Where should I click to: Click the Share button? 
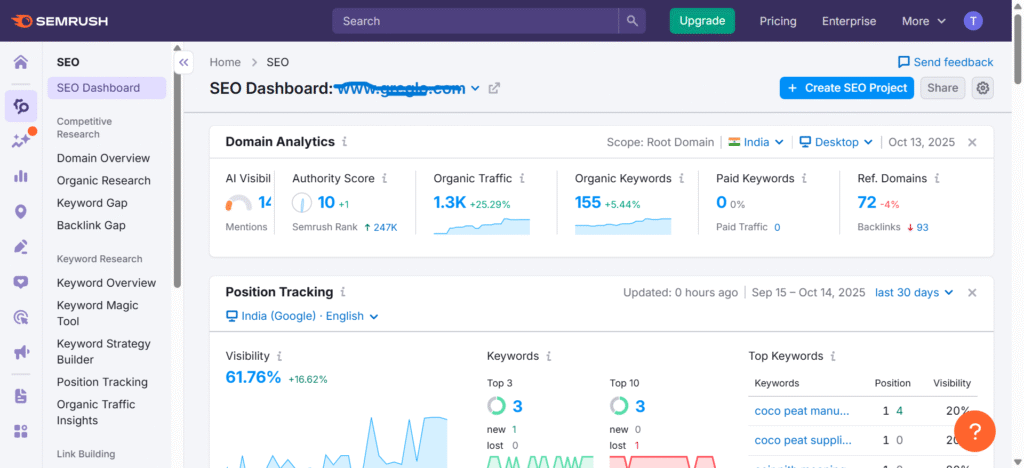(x=942, y=88)
